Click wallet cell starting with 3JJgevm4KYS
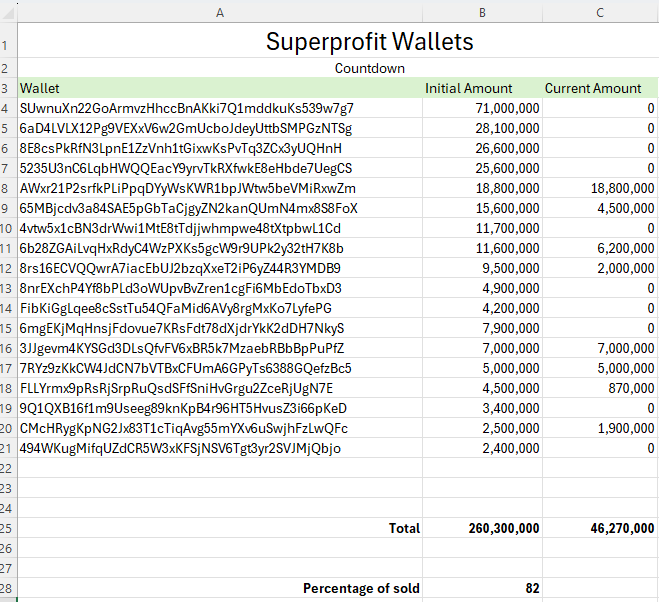 click(x=220, y=349)
